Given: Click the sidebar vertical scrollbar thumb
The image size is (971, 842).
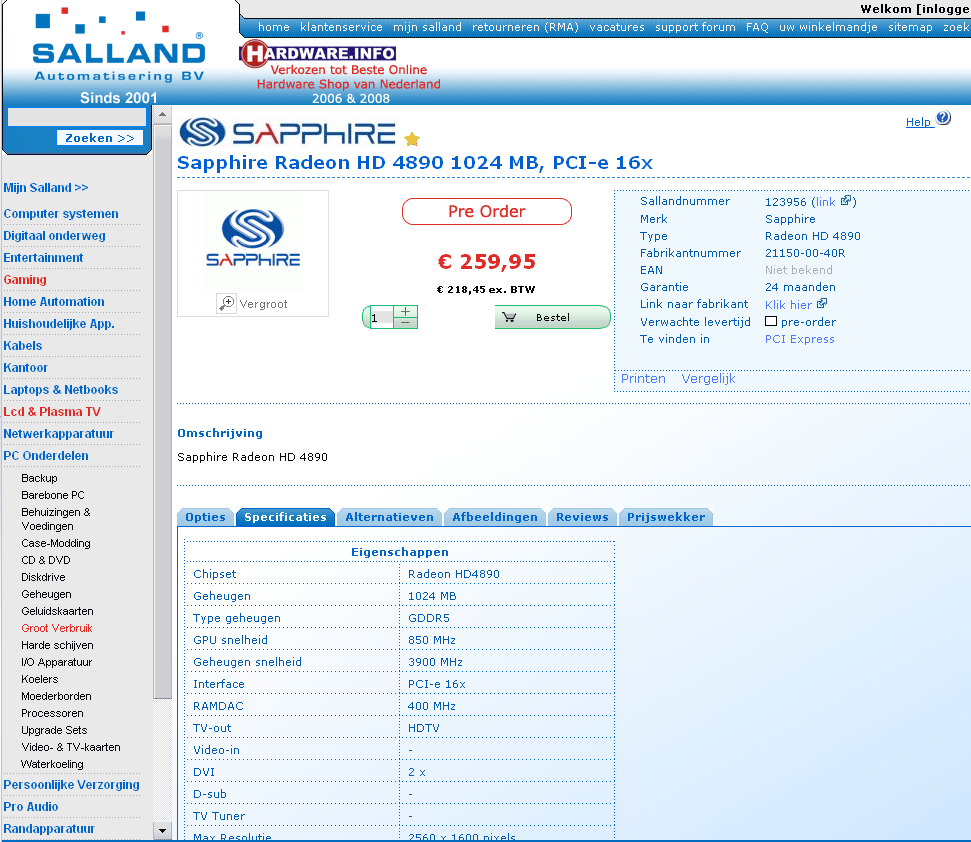Looking at the screenshot, I should [x=162, y=411].
